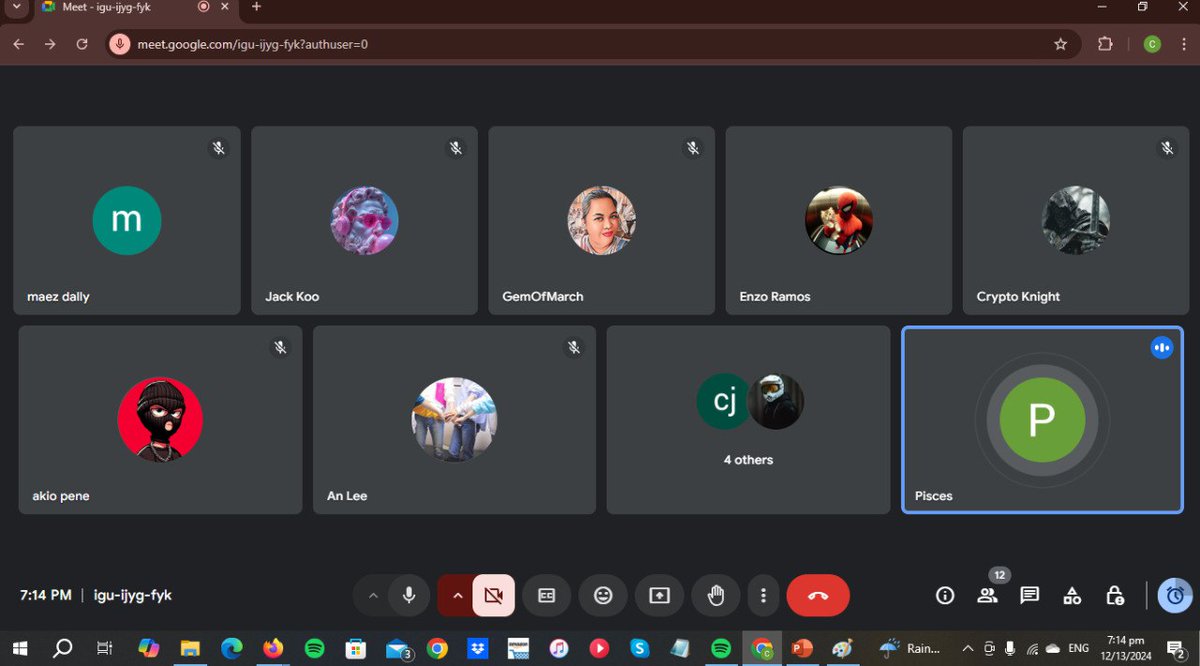Go back to the previous page
The width and height of the screenshot is (1200, 666).
click(x=18, y=44)
